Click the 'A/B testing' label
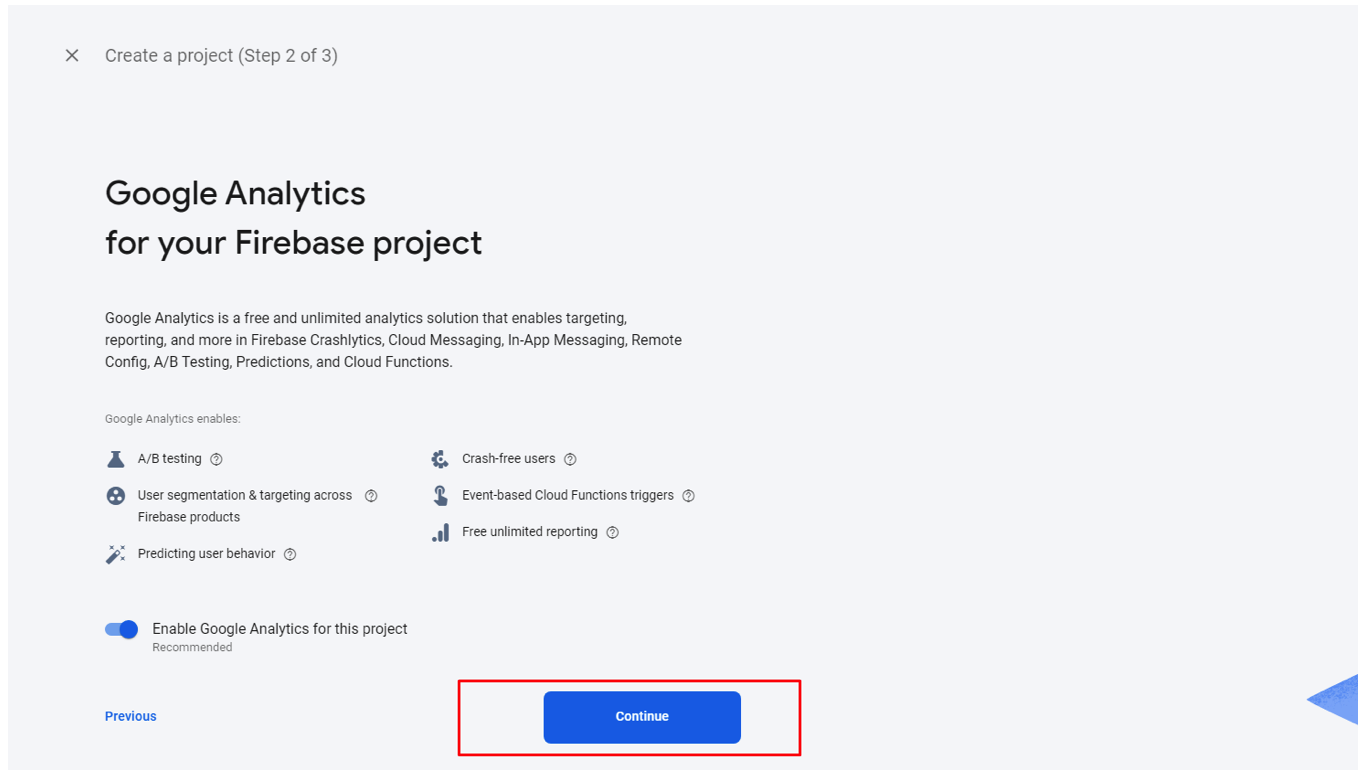The width and height of the screenshot is (1368, 776). [170, 459]
